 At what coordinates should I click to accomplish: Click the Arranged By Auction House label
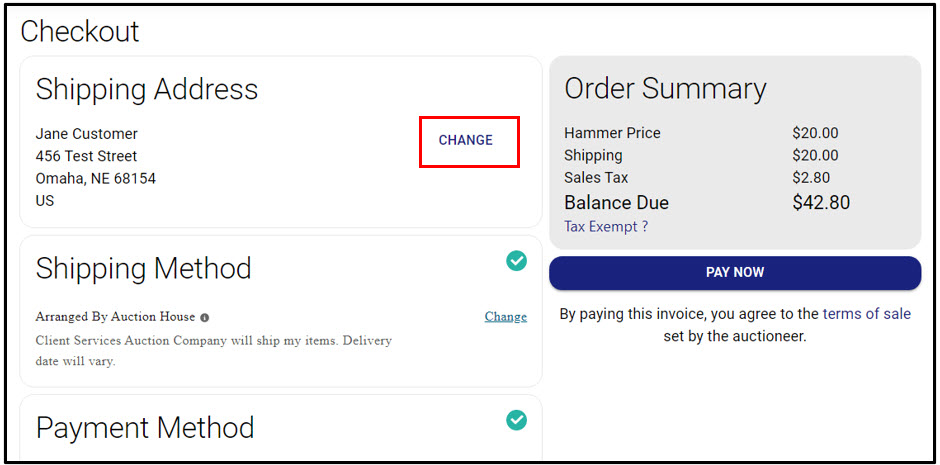(115, 317)
